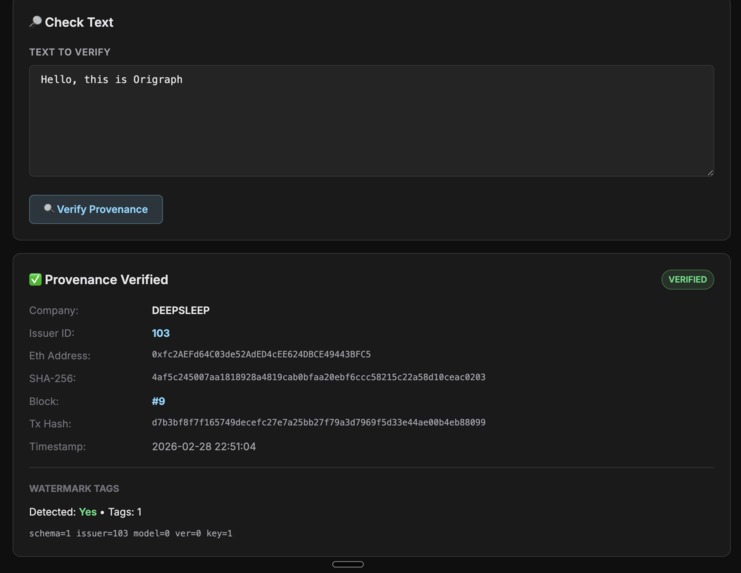This screenshot has width=741, height=573.
Task: Click the textarea resize grip handle
Action: [710, 173]
